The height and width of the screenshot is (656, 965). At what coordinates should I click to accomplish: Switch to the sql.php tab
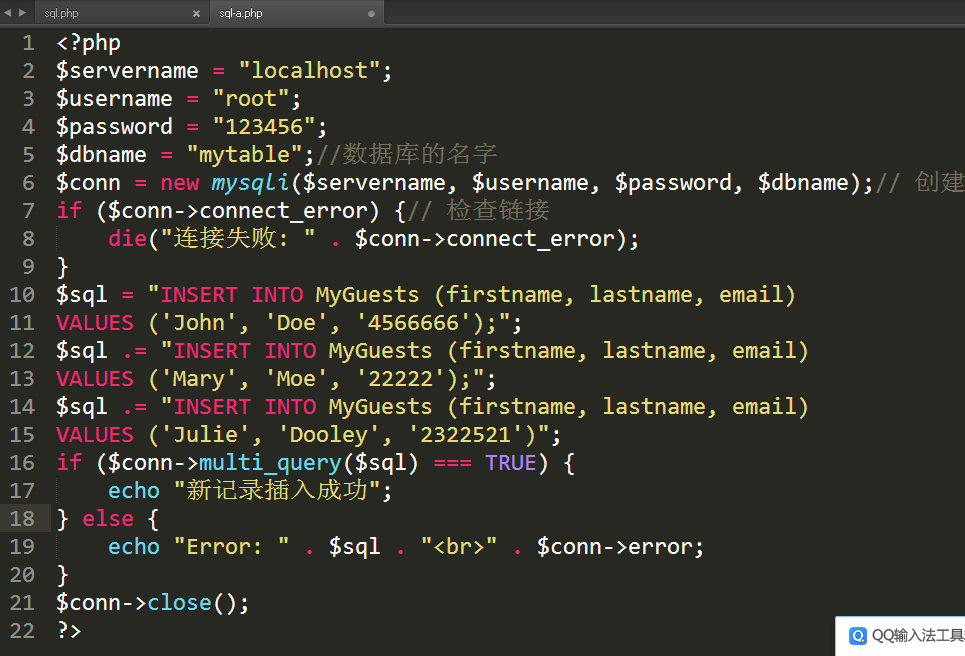click(x=120, y=13)
